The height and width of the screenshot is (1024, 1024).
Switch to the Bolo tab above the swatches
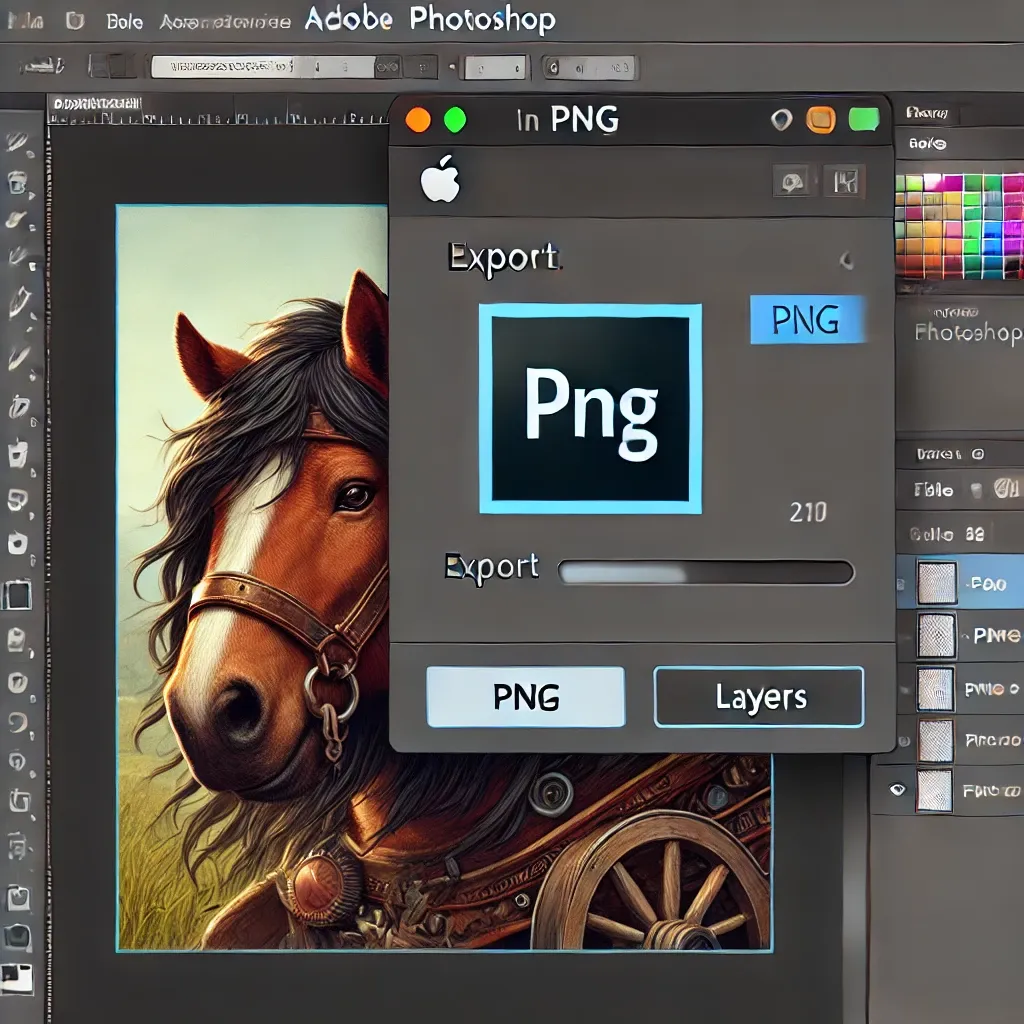[927, 143]
